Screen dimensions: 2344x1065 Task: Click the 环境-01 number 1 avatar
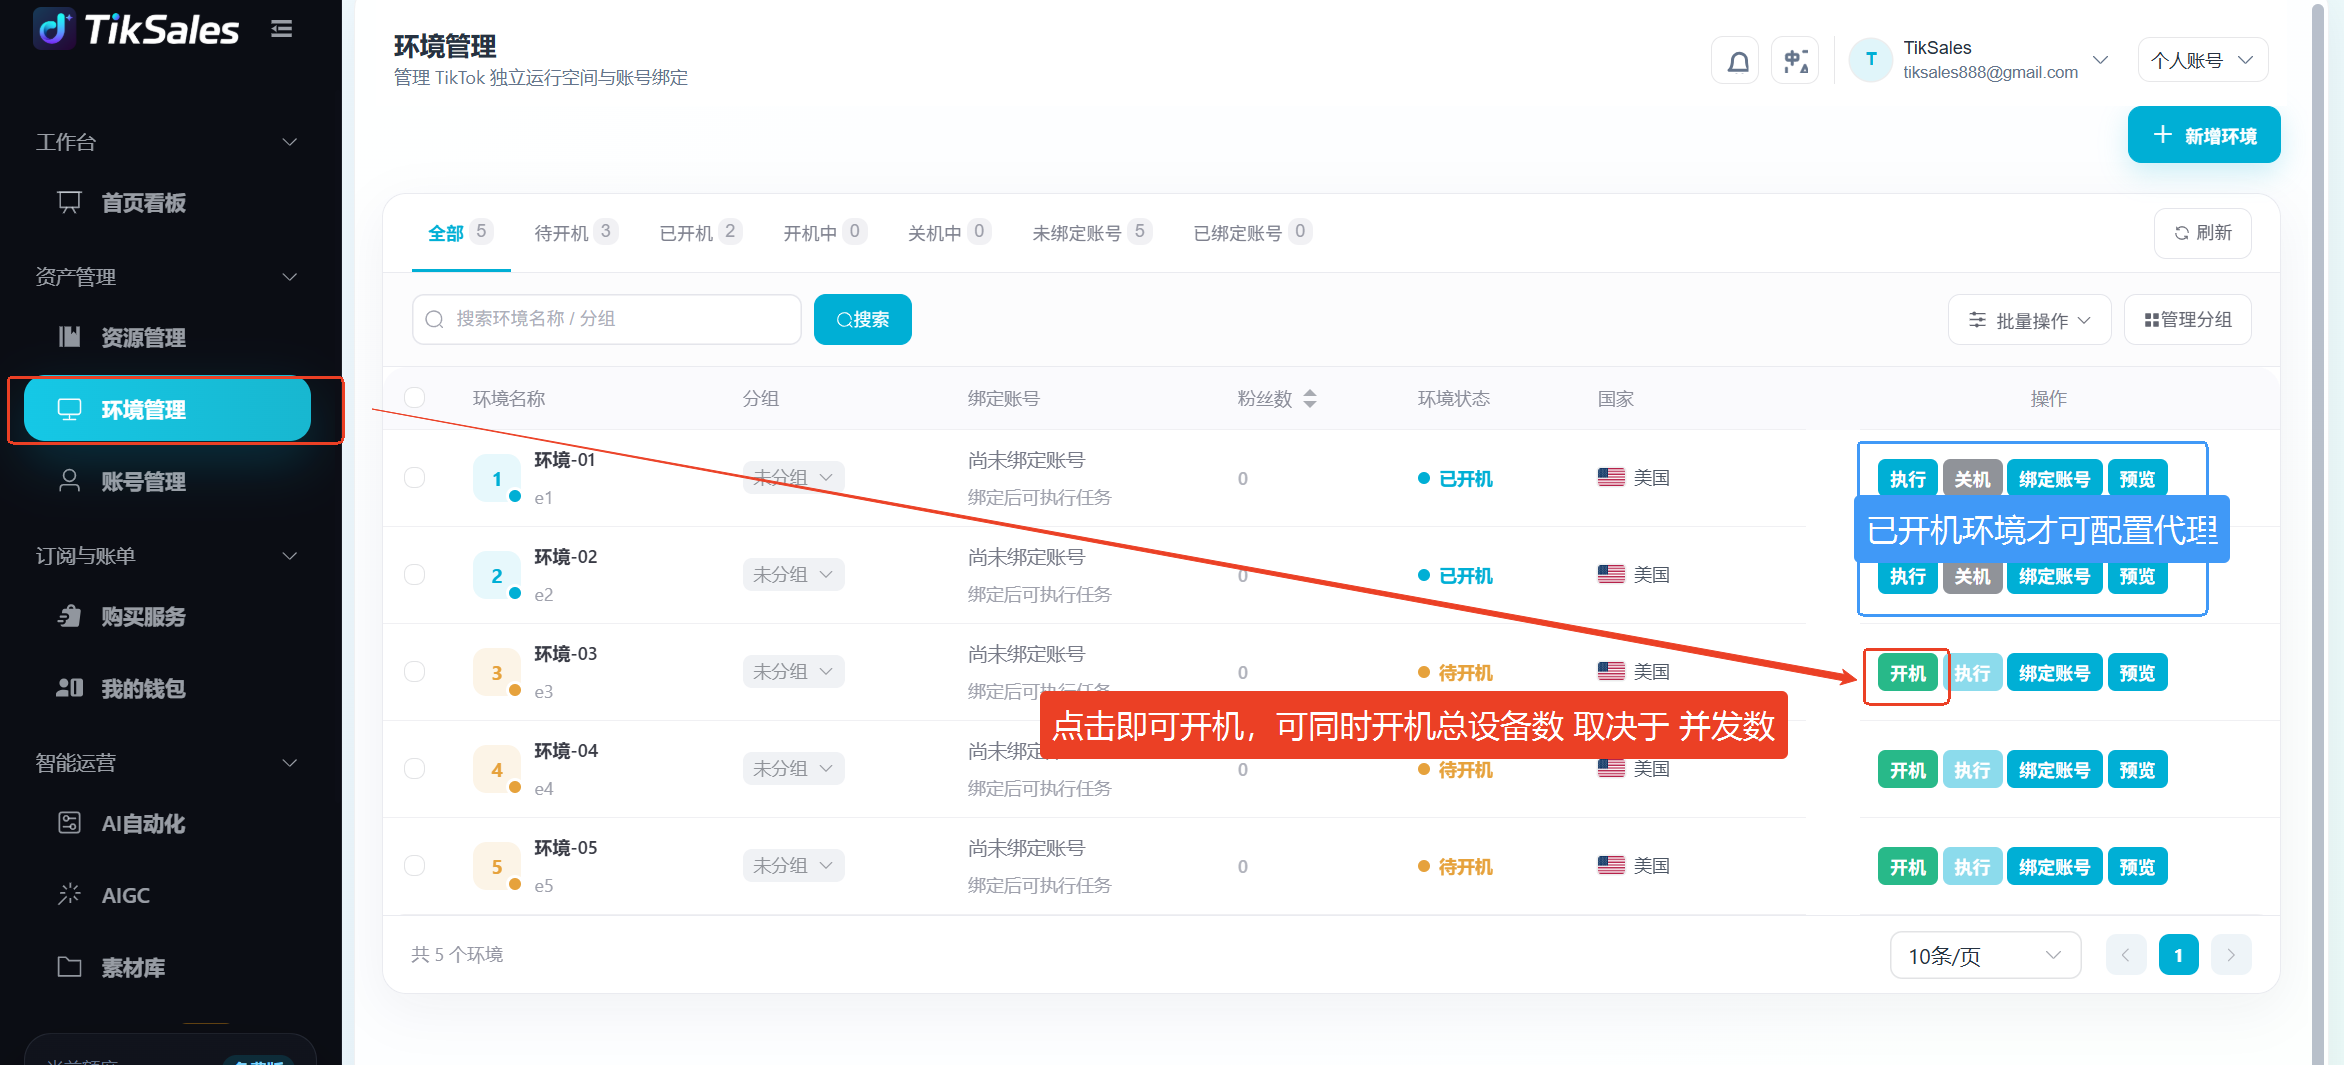point(497,478)
